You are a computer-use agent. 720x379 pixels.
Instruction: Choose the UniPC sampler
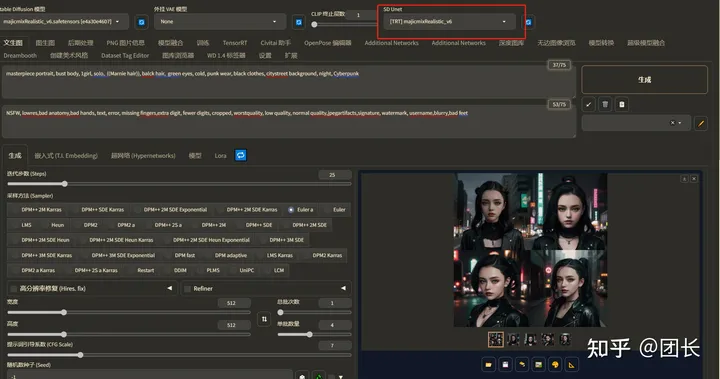(242, 270)
